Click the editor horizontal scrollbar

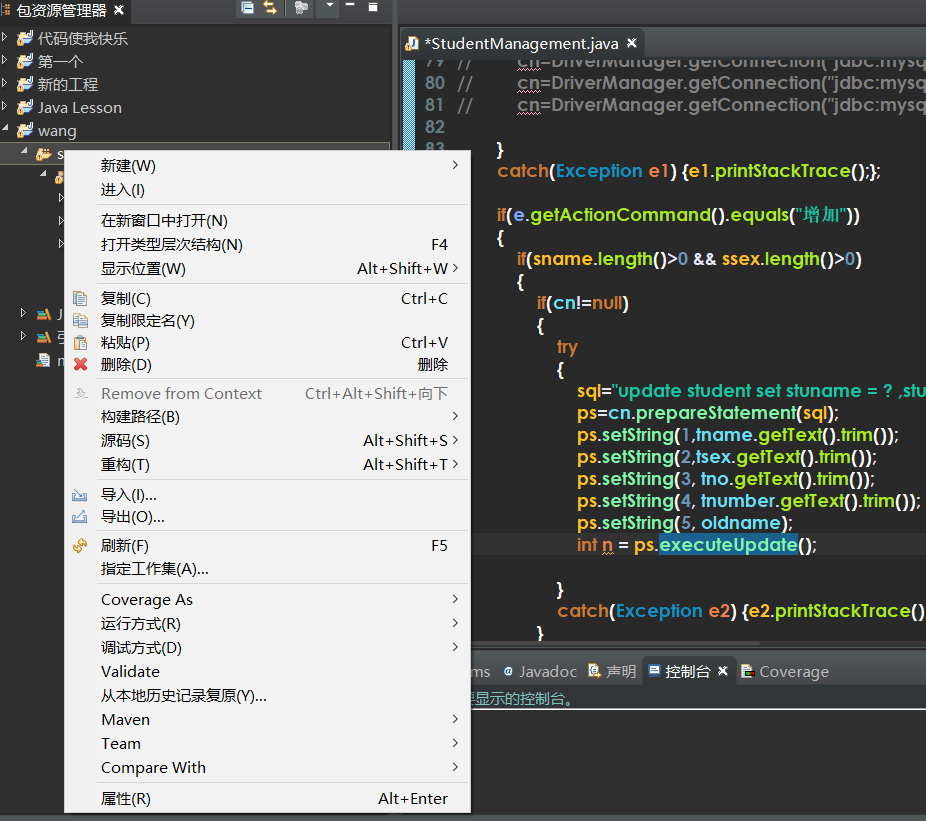tap(614, 643)
